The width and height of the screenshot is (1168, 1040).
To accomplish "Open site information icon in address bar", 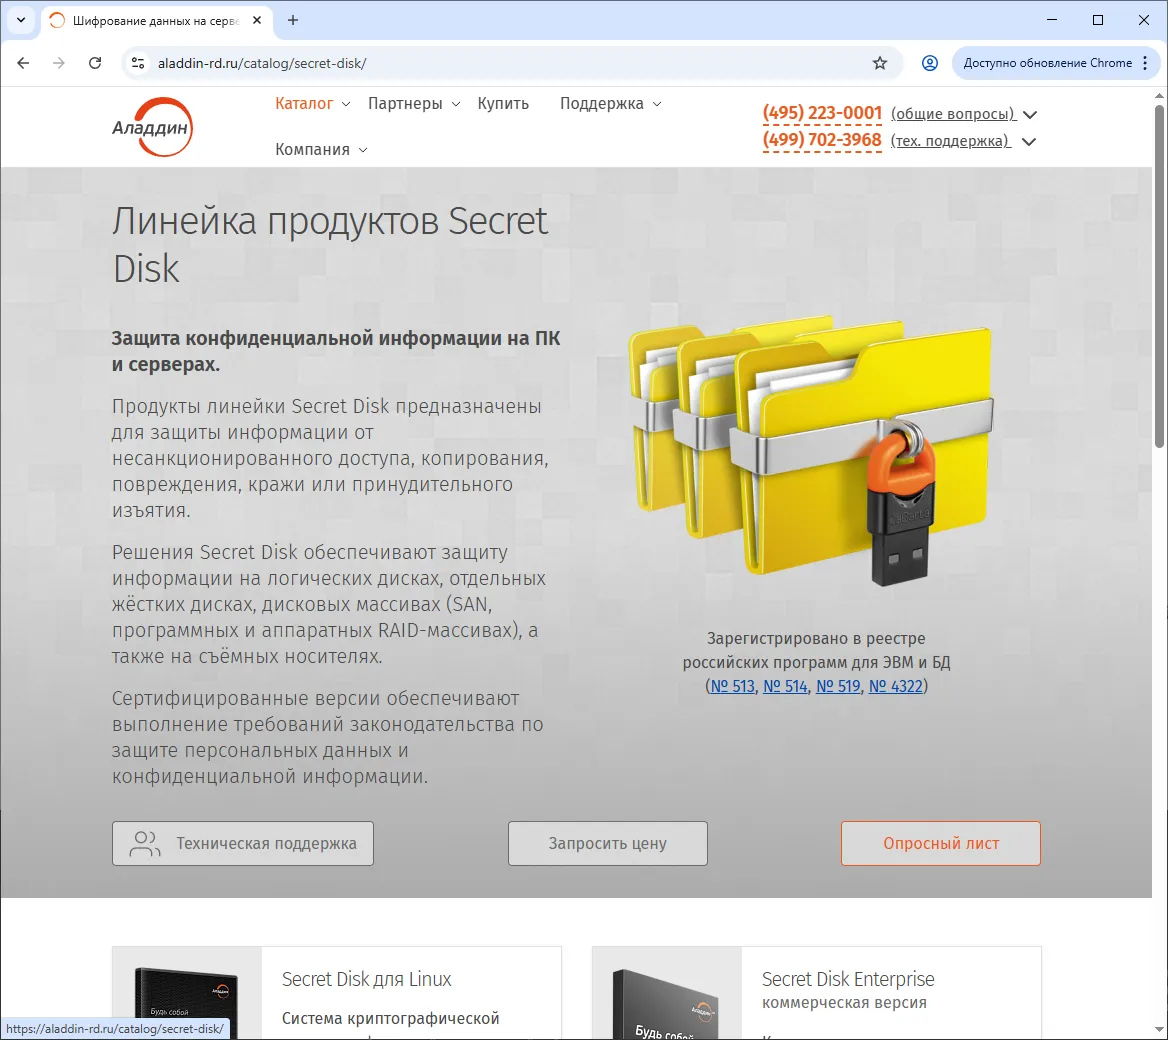I will [x=138, y=63].
